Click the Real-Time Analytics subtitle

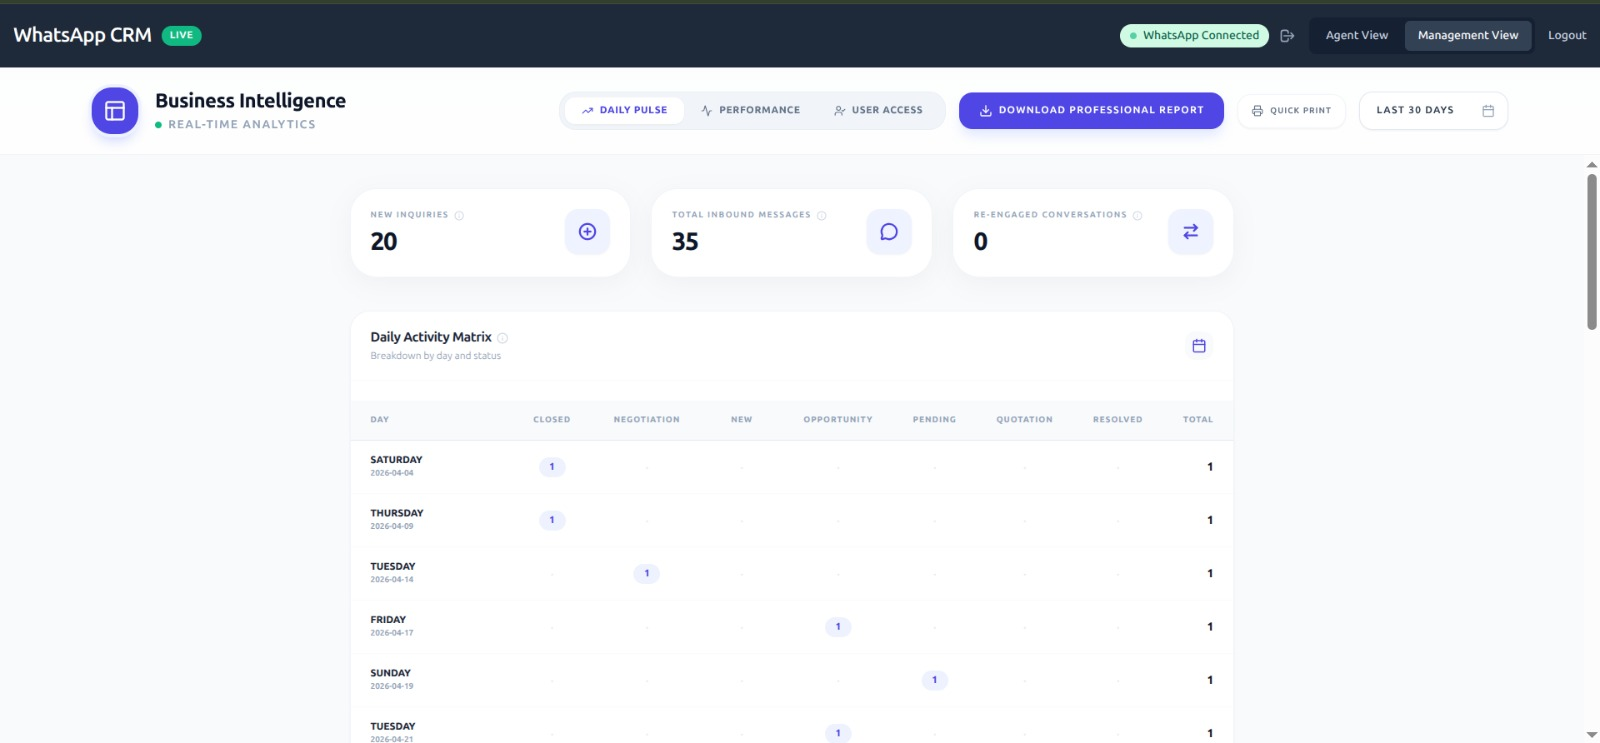click(242, 125)
